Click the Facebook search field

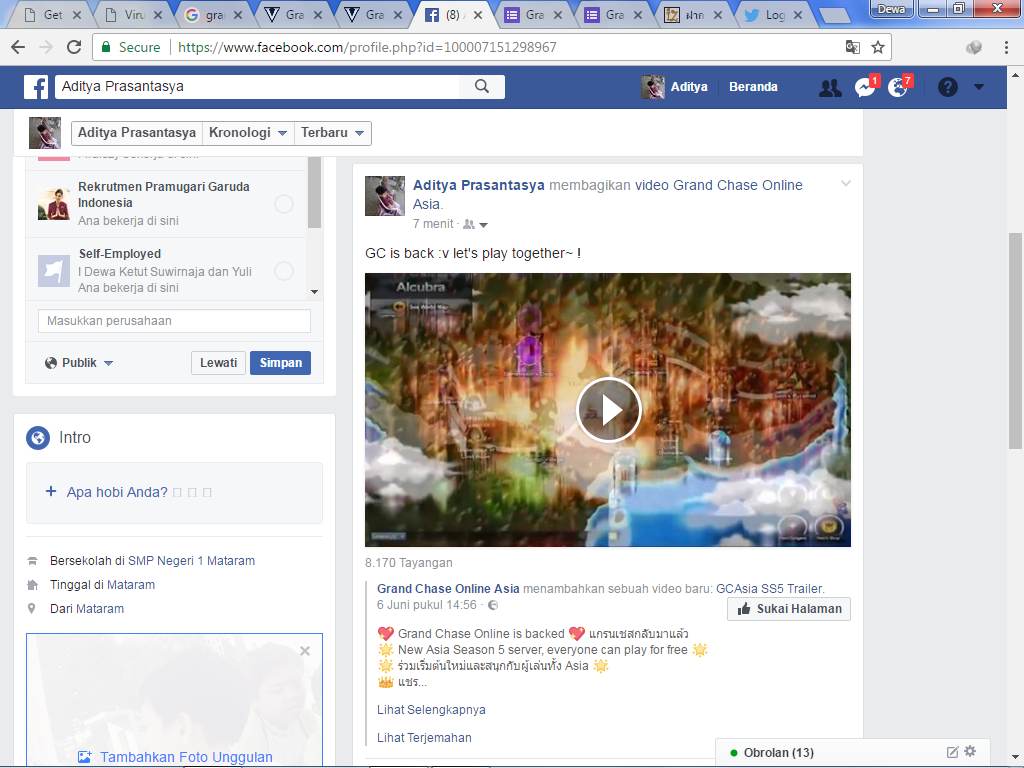pos(257,86)
